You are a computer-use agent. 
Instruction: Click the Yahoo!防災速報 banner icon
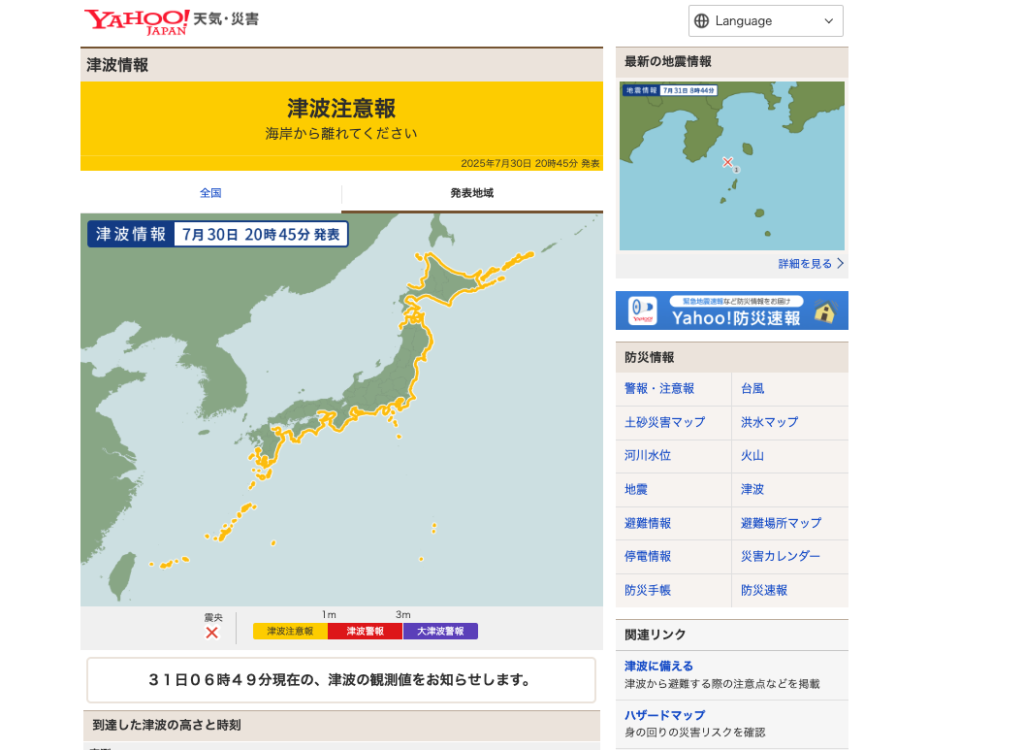tap(643, 311)
